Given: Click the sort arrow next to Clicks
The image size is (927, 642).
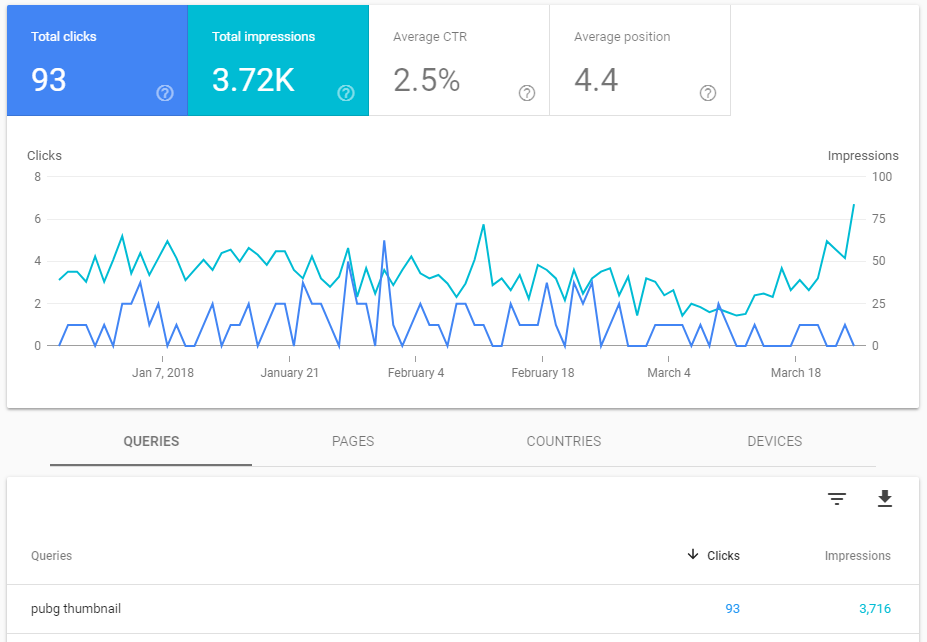Looking at the screenshot, I should click(693, 555).
